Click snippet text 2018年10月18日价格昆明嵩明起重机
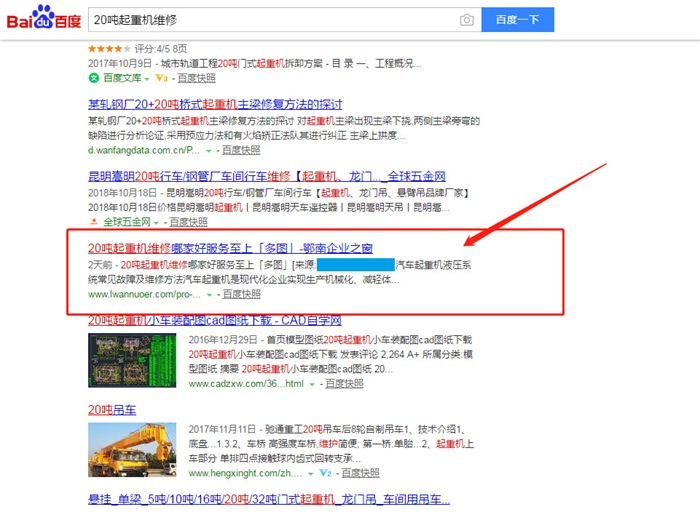 [x=269, y=208]
